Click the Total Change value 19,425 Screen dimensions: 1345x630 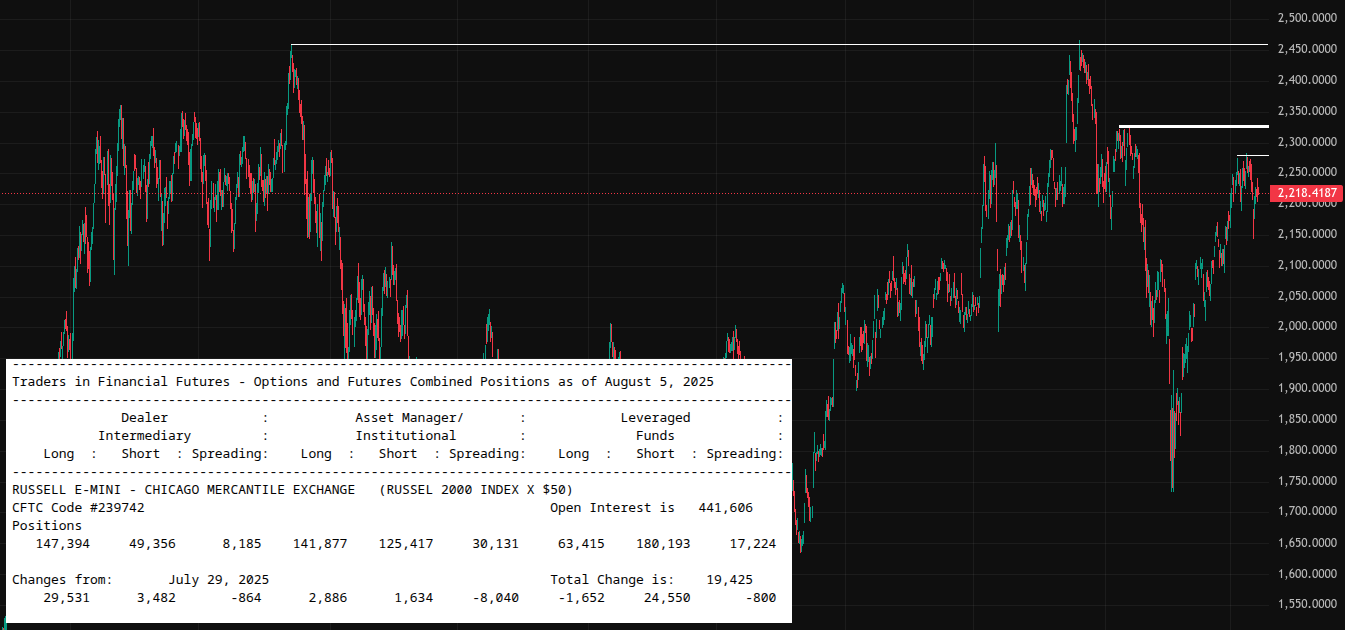[730, 579]
